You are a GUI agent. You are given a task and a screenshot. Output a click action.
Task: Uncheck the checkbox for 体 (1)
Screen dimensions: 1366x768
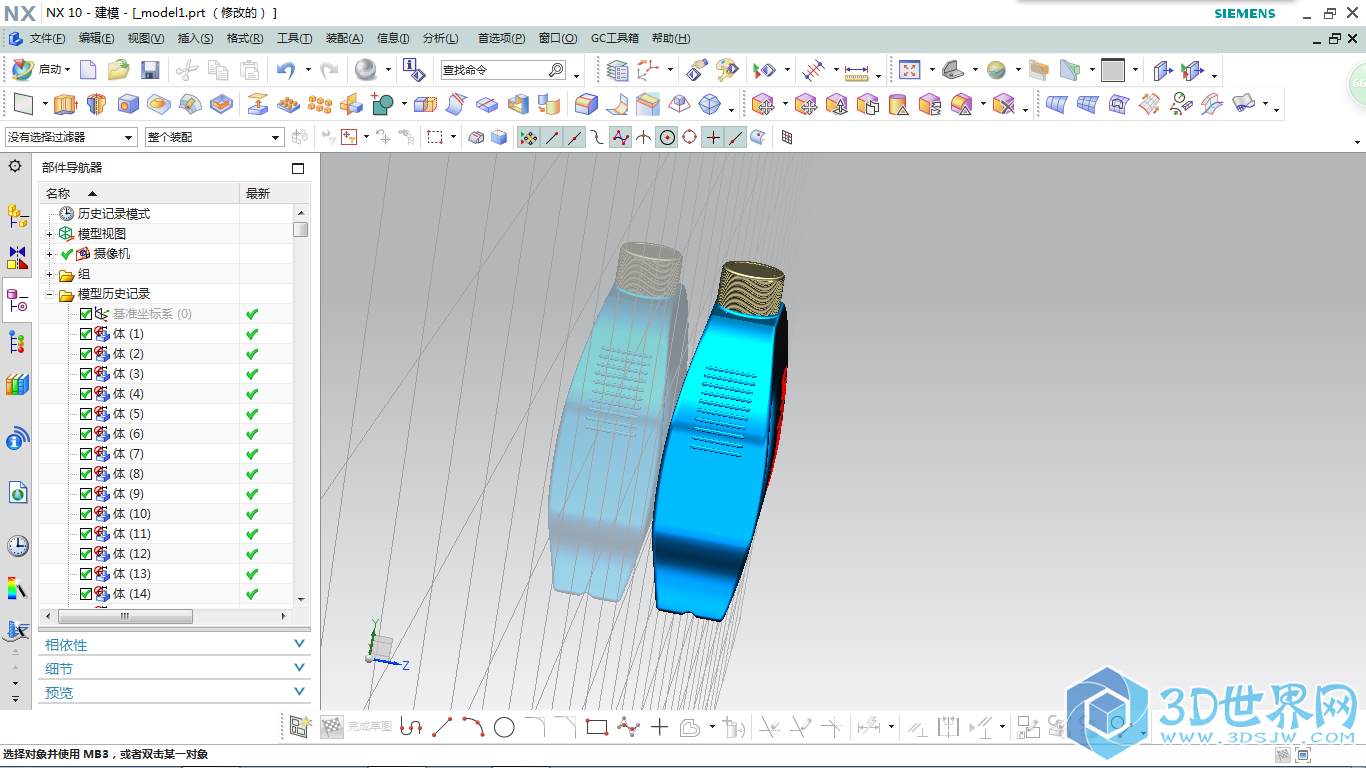[85, 334]
